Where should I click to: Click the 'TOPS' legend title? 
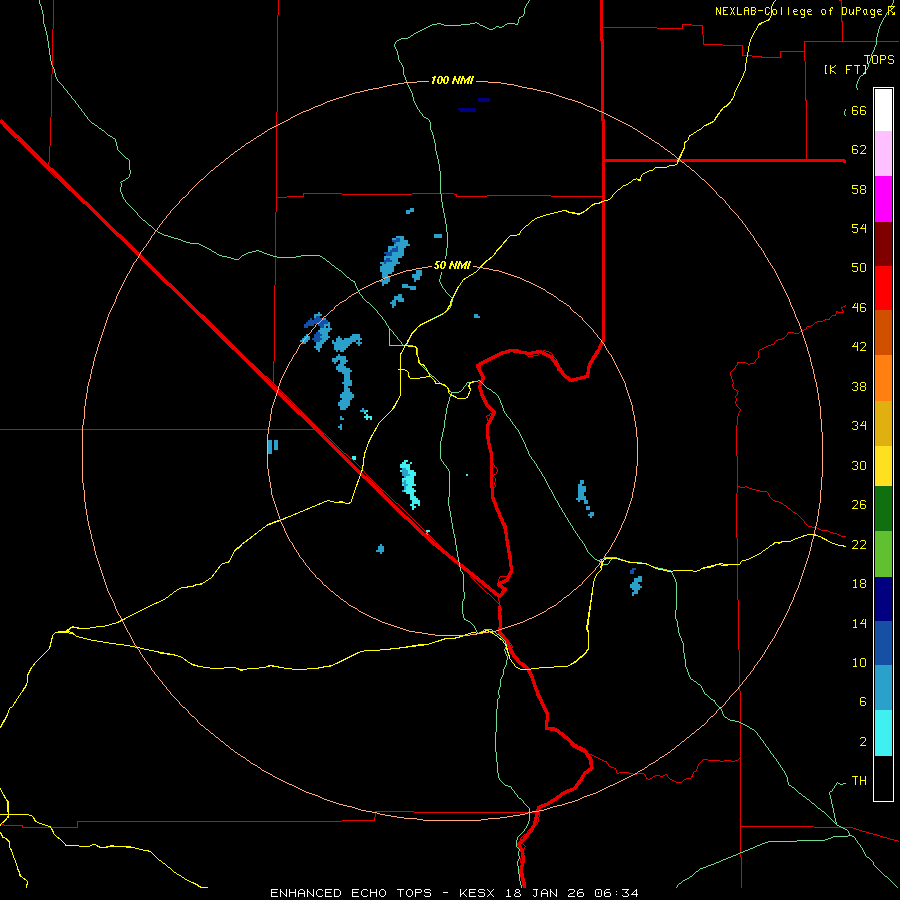pyautogui.click(x=879, y=59)
